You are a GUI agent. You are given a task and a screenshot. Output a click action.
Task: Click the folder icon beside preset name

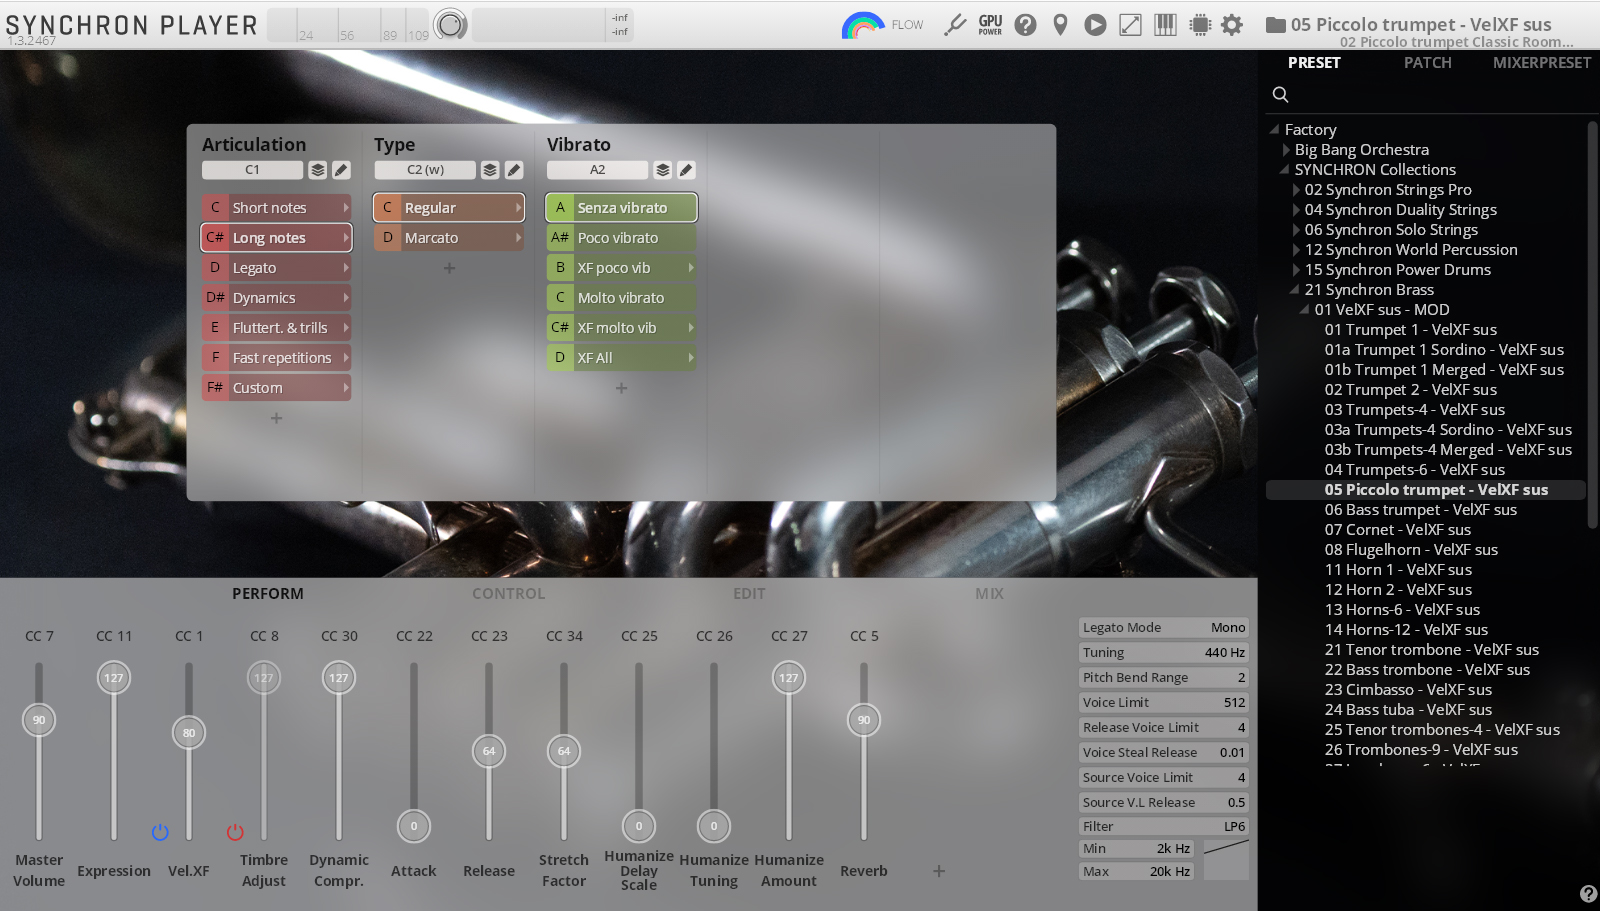point(1275,25)
